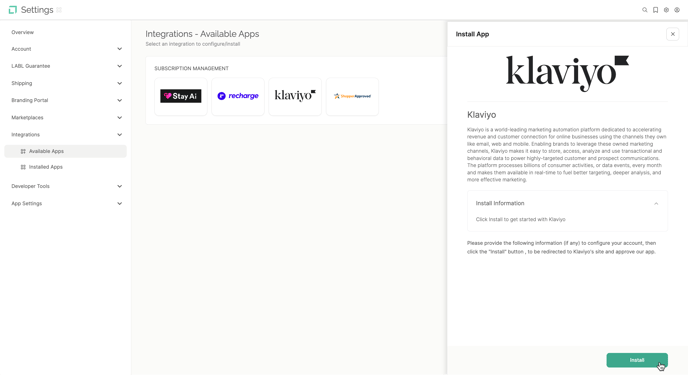Click Integrations in the sidebar
688x375 pixels.
[x=25, y=135]
